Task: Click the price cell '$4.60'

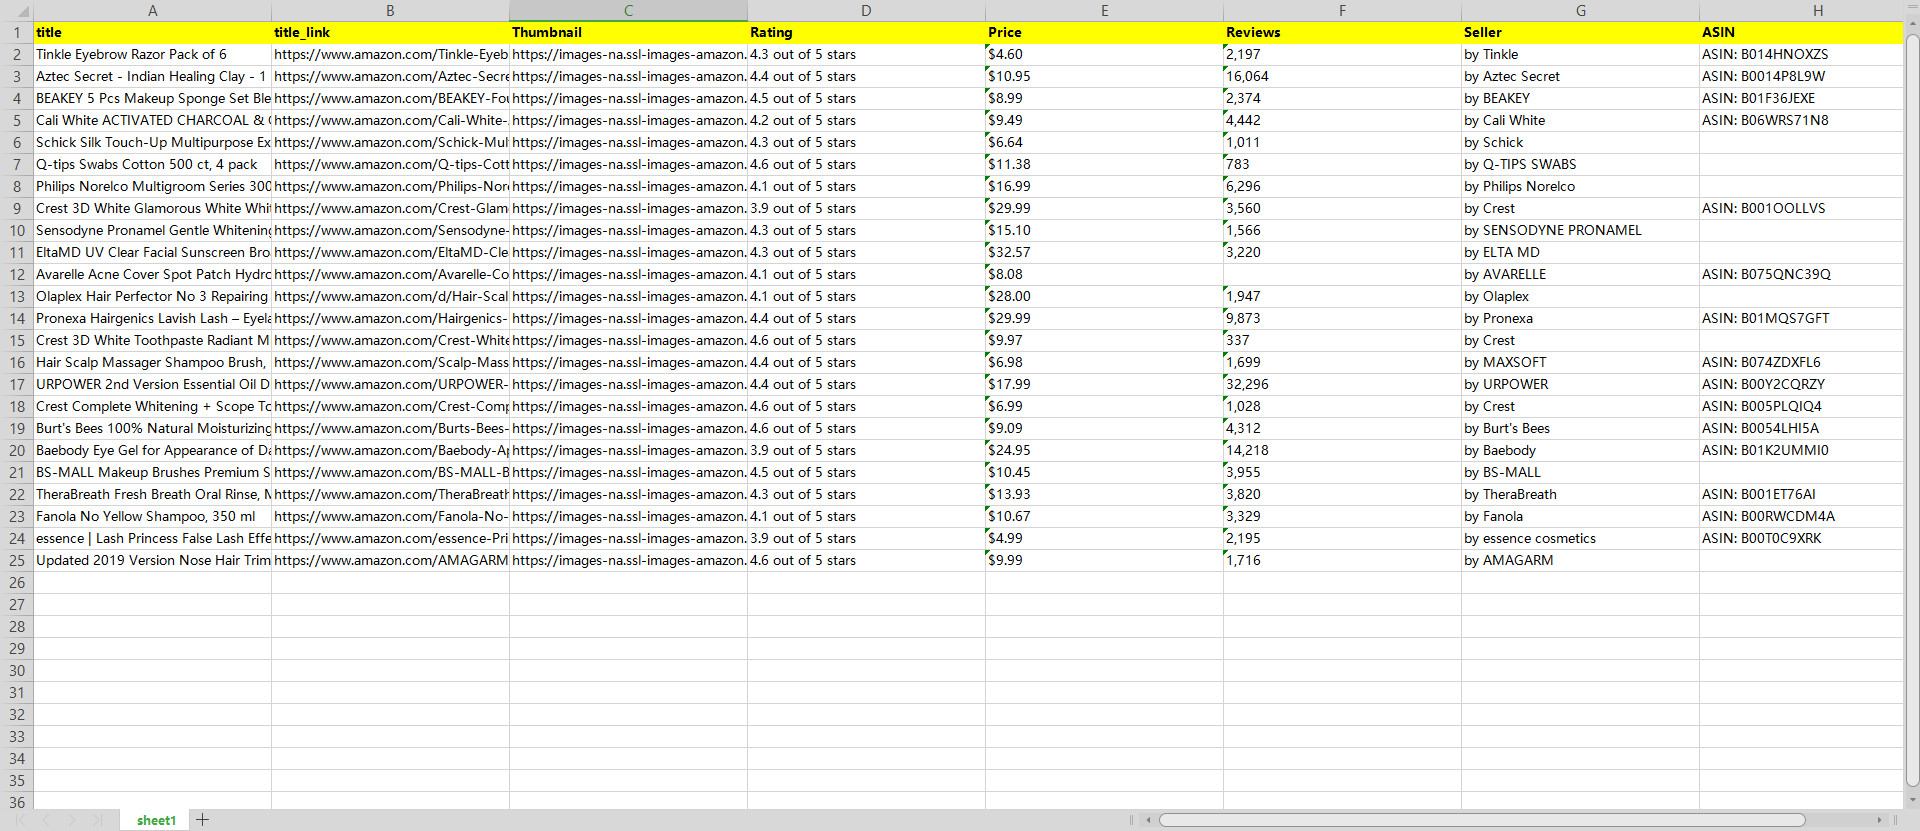Action: point(1104,54)
